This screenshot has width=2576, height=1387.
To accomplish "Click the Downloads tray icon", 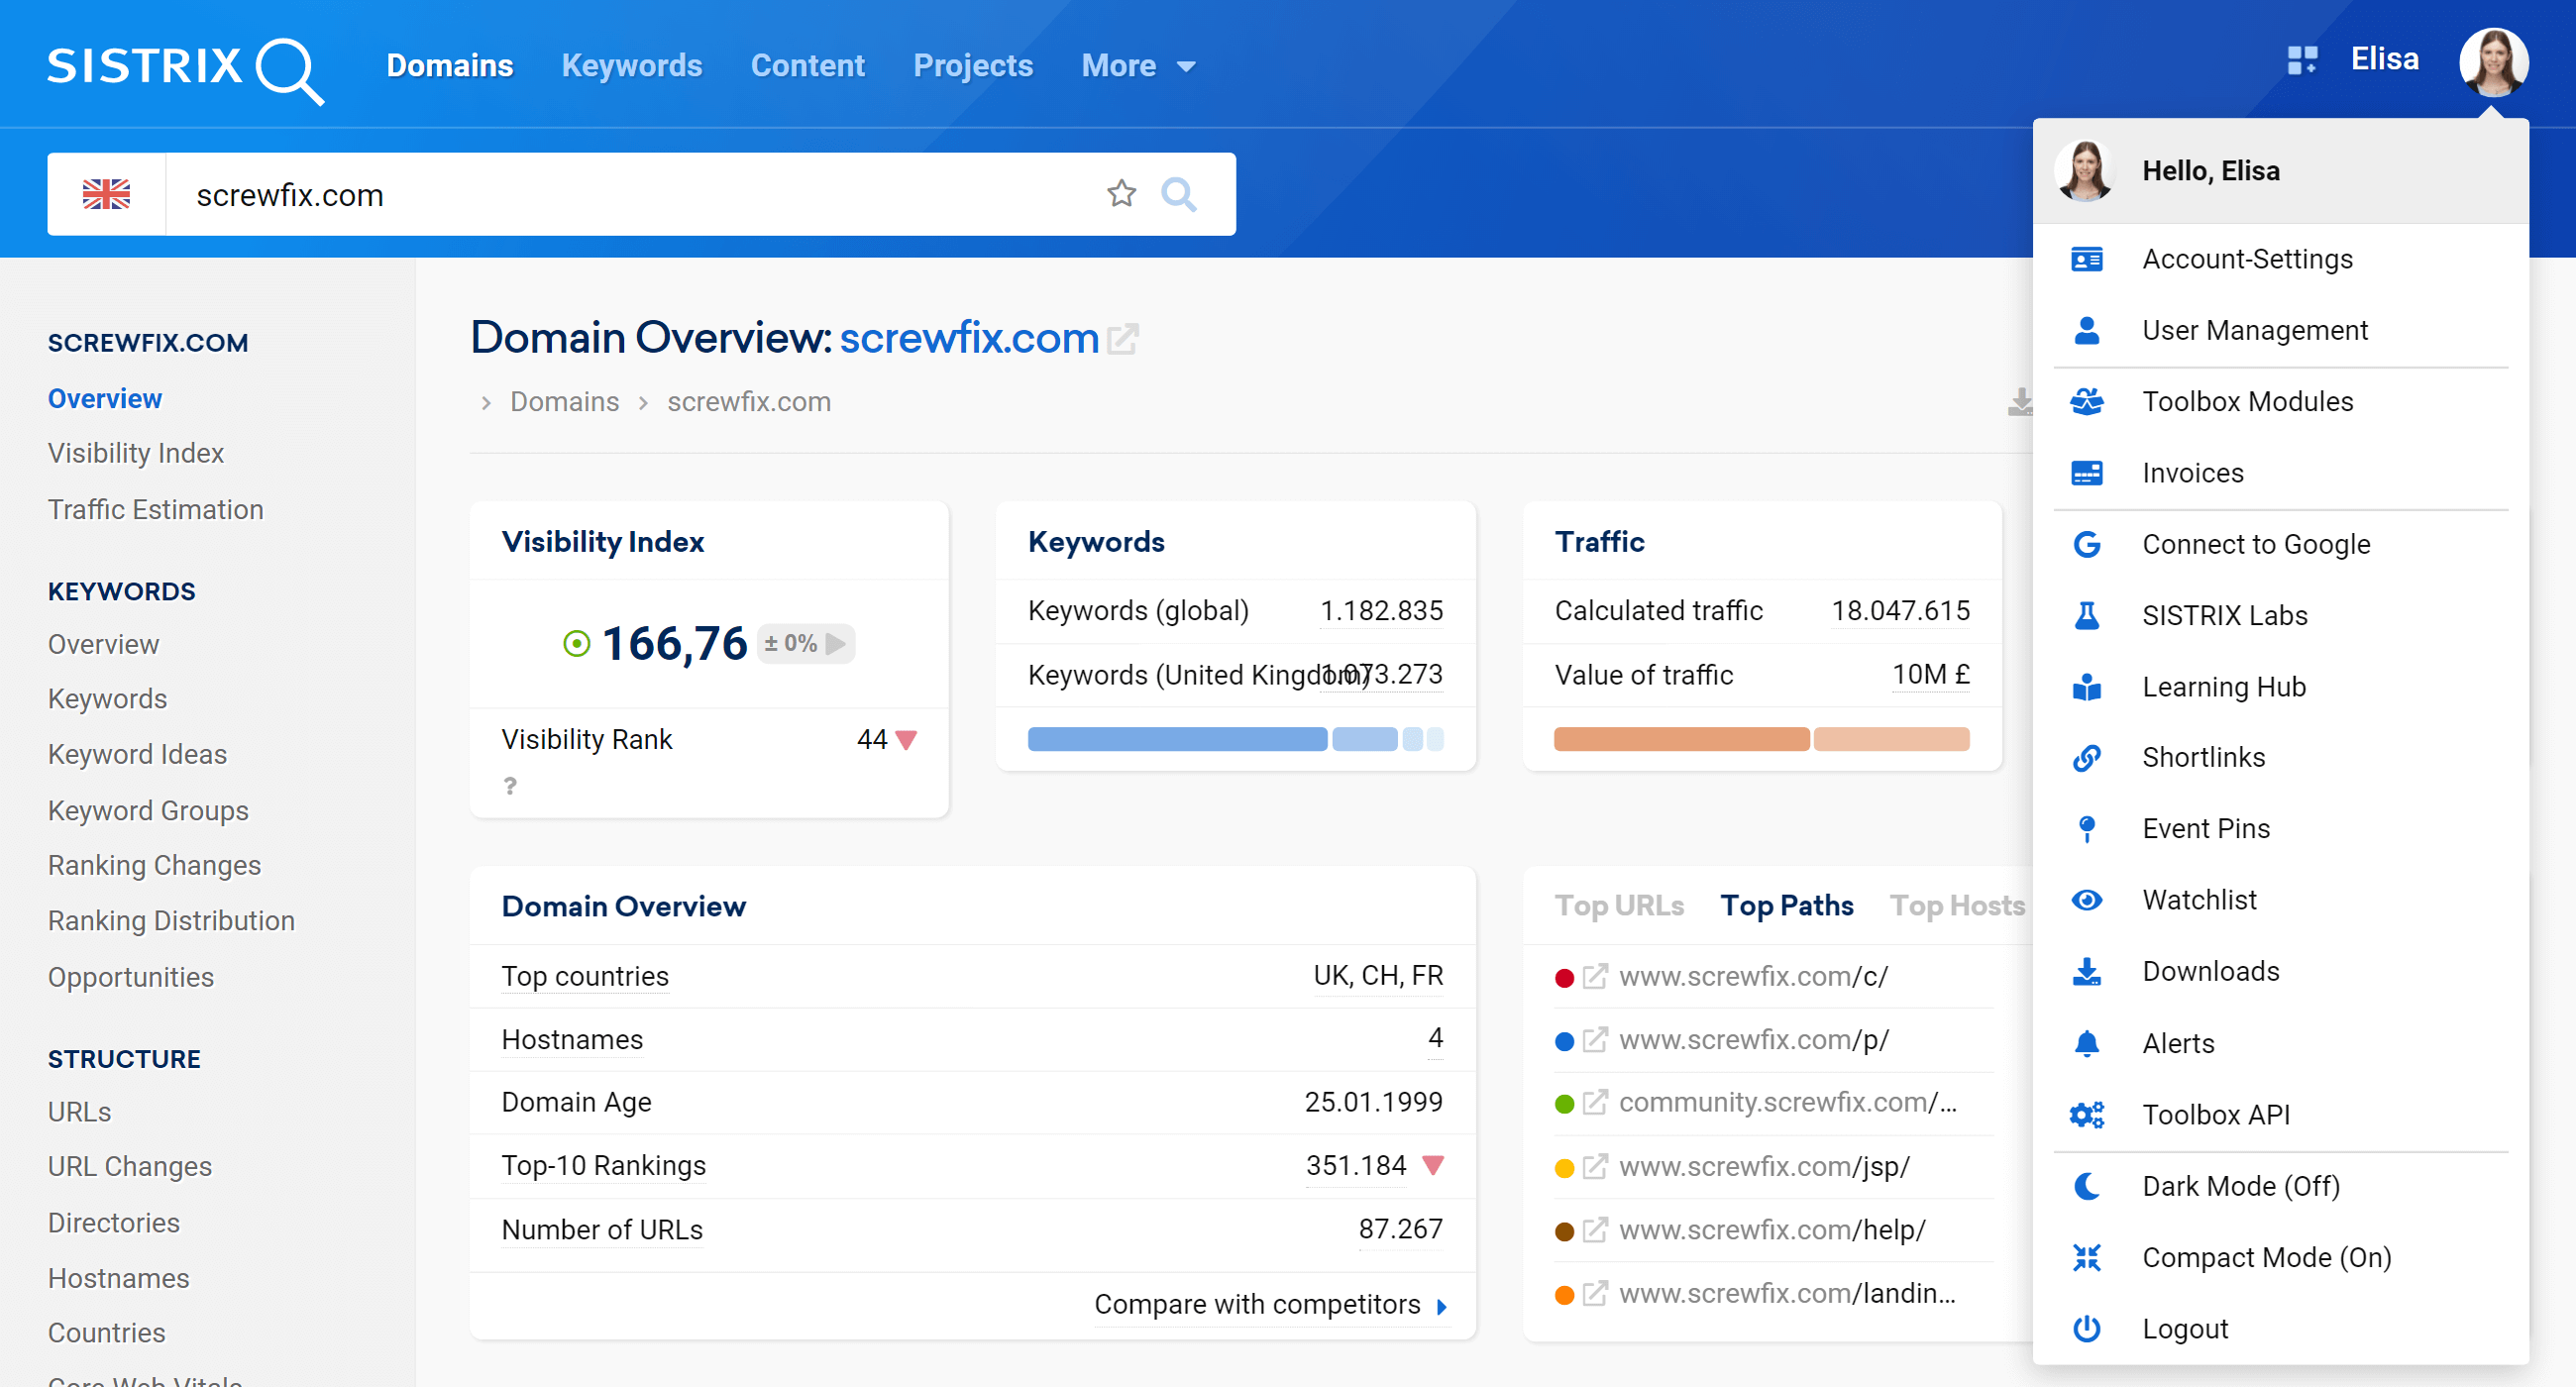I will pyautogui.click(x=2086, y=972).
